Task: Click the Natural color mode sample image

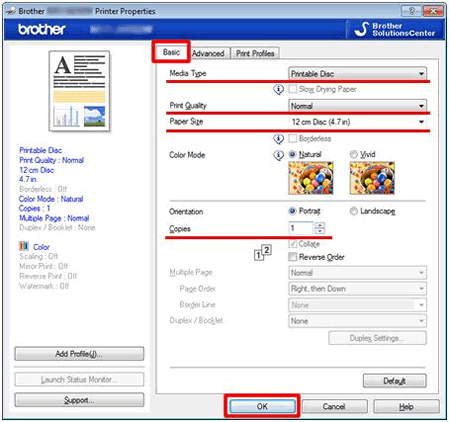Action: (x=311, y=178)
